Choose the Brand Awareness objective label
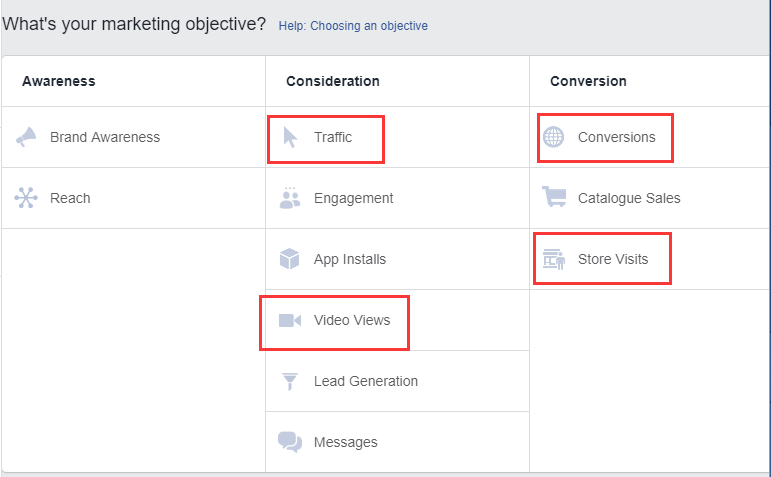Screen dimensions: 771x477 105,137
